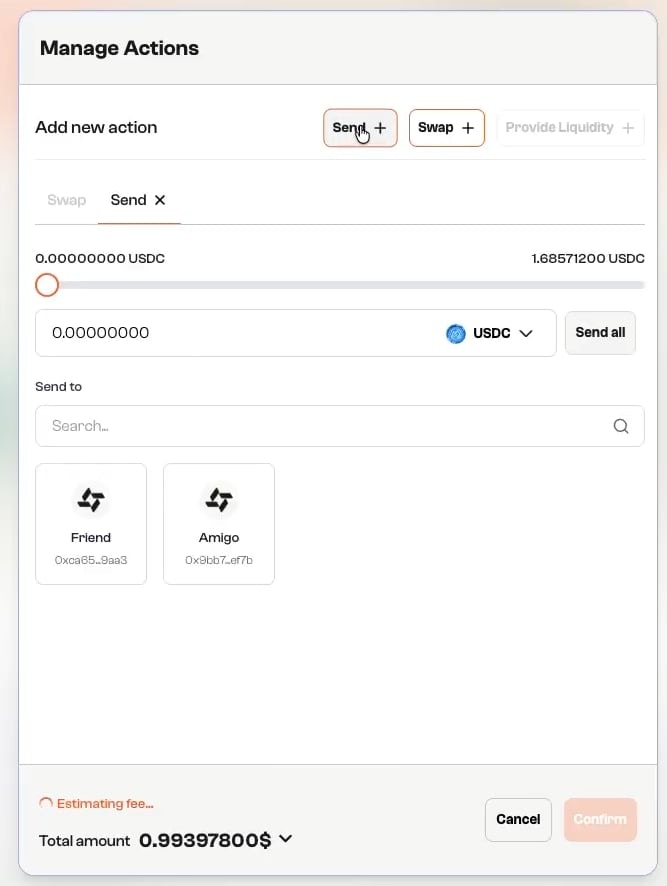Screen dimensions: 667x886
Task: Click the amount slider handle
Action: [46, 285]
